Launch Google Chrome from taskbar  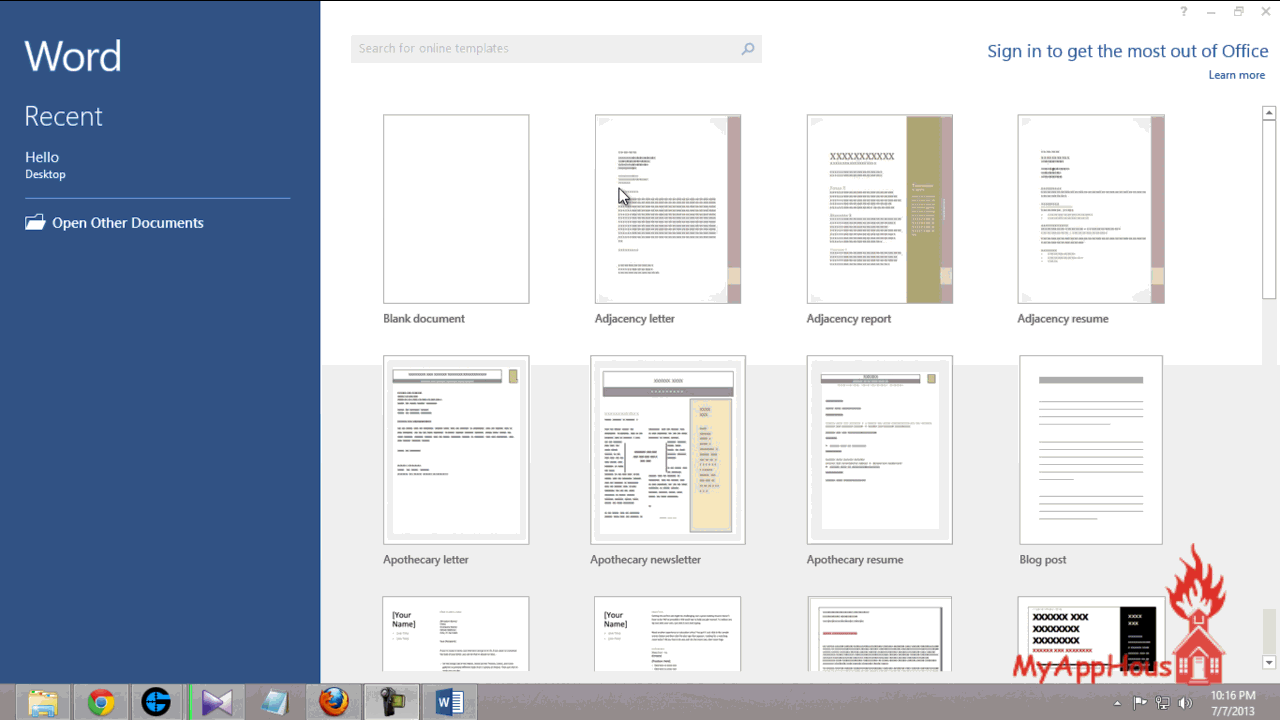coord(100,703)
